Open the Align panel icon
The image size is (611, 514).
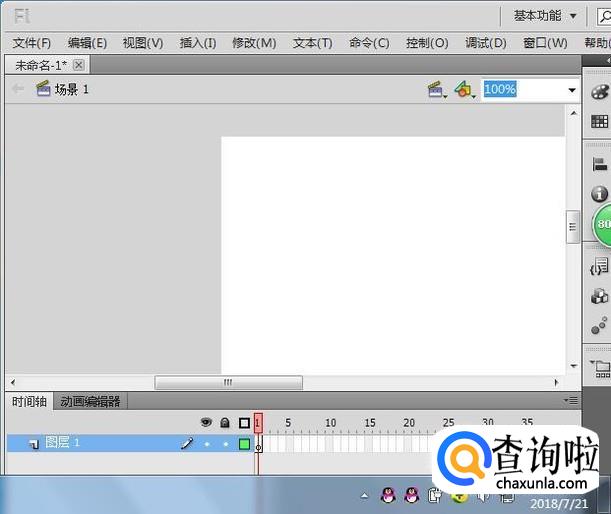600,164
